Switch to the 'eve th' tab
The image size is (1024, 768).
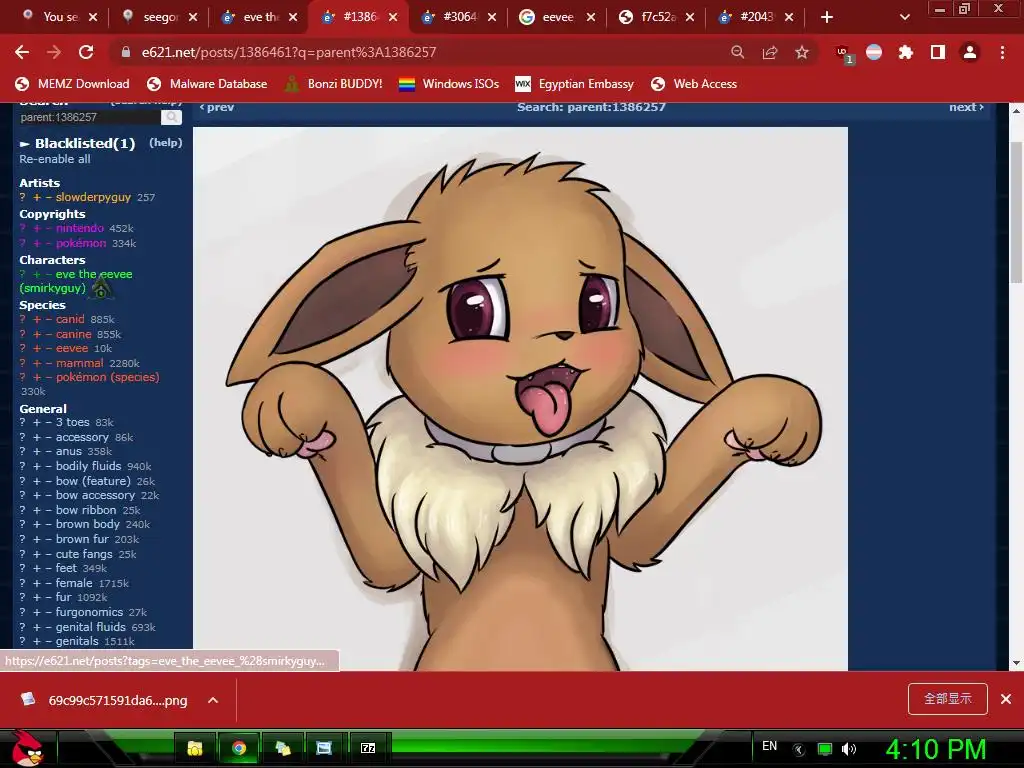point(261,17)
